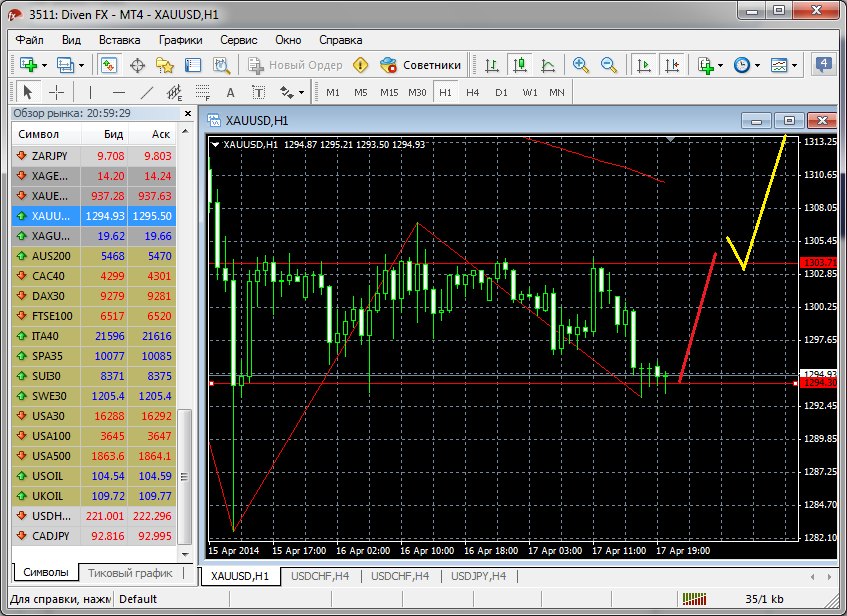Toggle chart auto scroll icon

coord(643,65)
